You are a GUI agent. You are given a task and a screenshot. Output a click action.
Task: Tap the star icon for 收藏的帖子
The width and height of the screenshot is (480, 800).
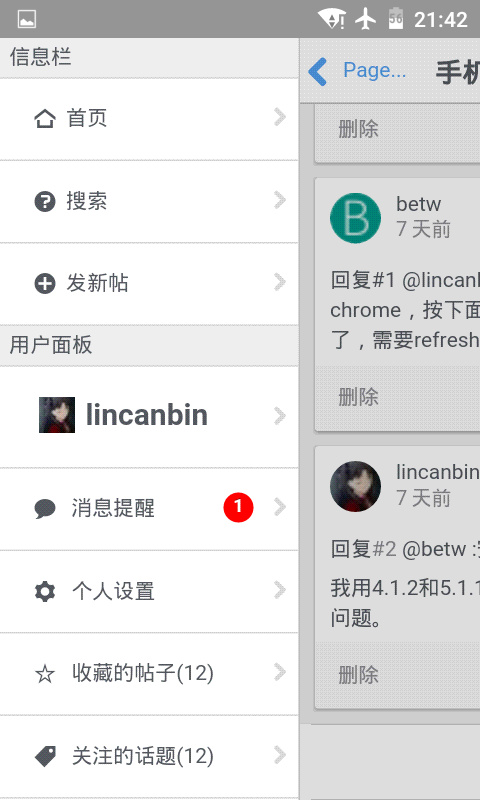coord(45,674)
